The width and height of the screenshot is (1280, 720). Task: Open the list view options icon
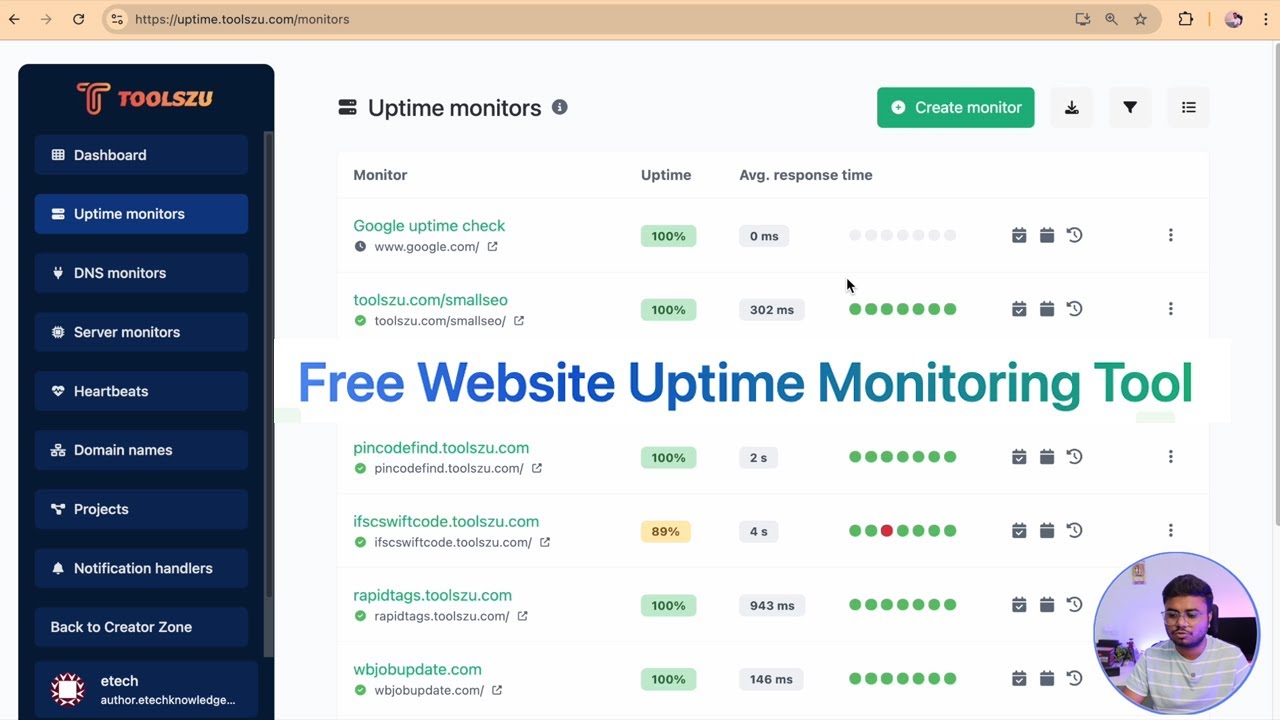point(1188,107)
